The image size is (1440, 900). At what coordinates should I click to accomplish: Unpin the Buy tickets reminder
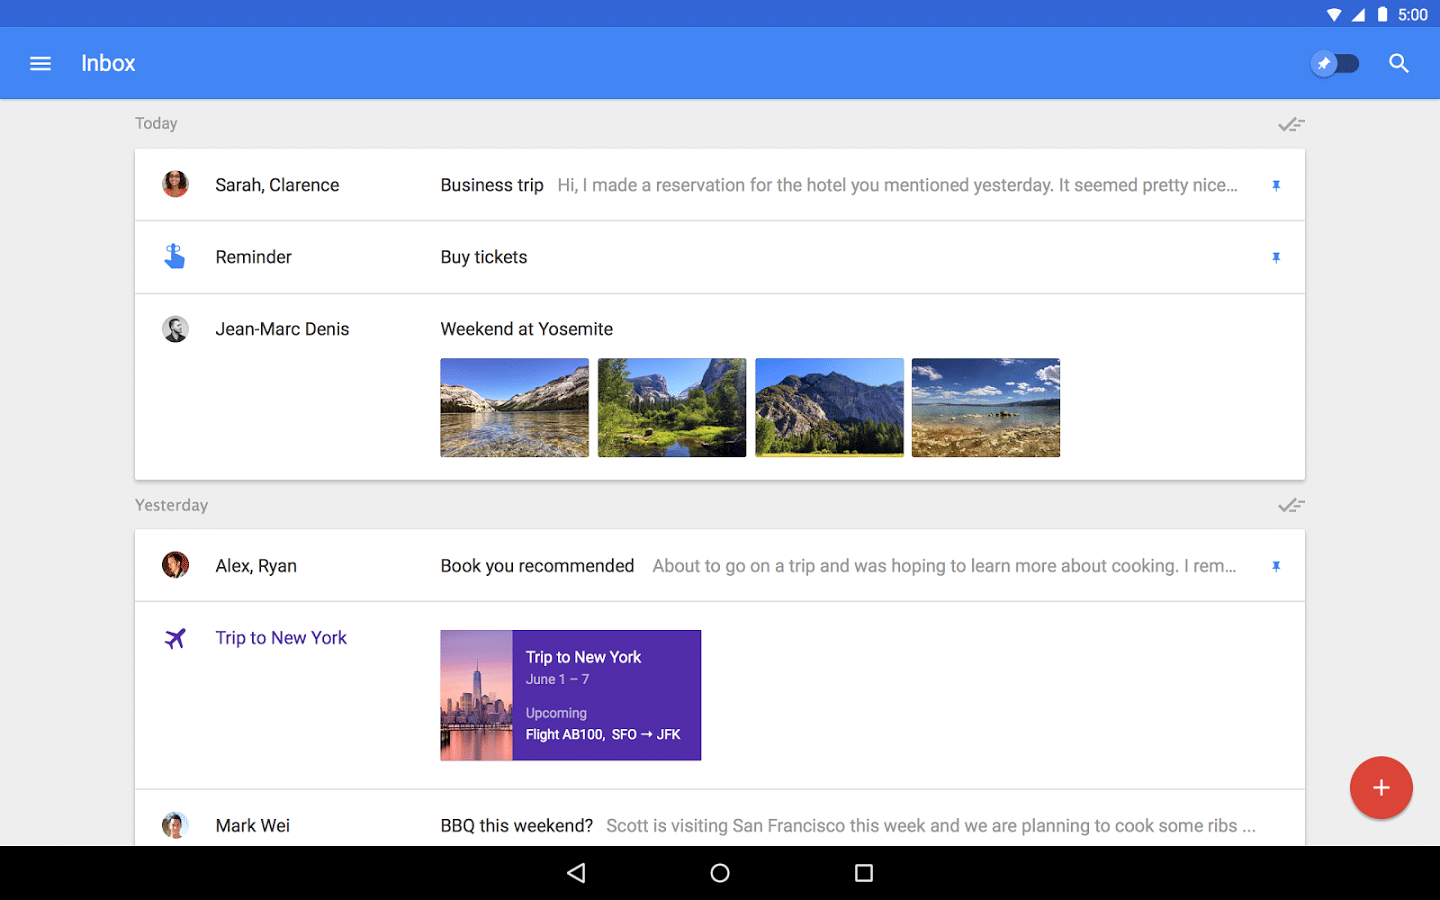1276,257
